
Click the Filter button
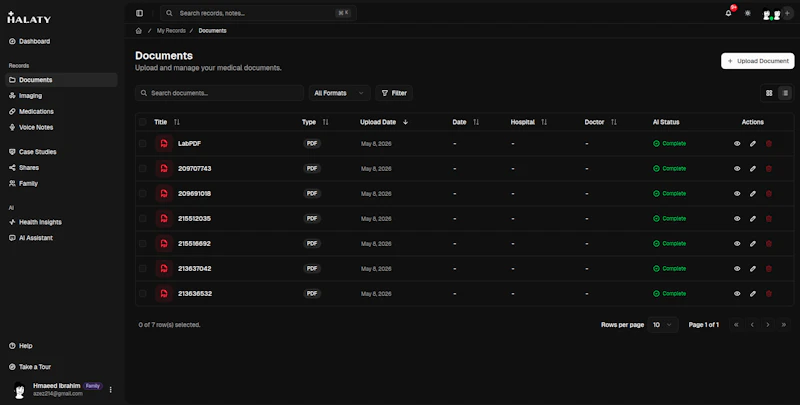[394, 93]
